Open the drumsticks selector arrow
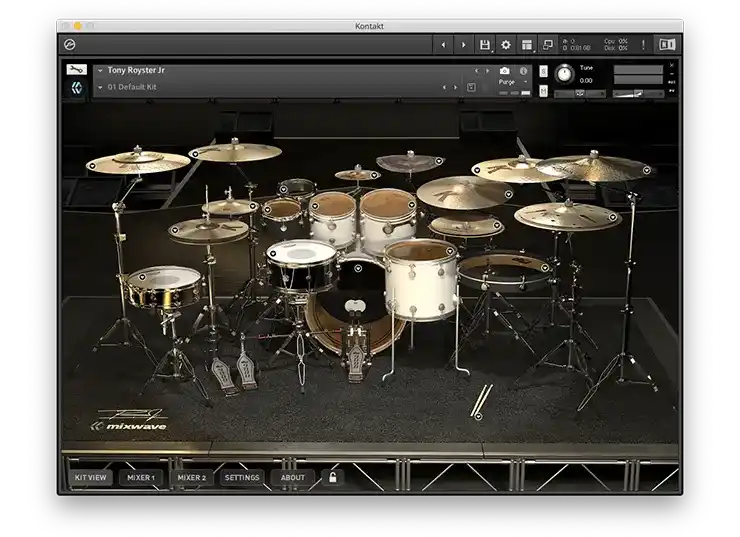Image resolution: width=740 pixels, height=537 pixels. (478, 416)
